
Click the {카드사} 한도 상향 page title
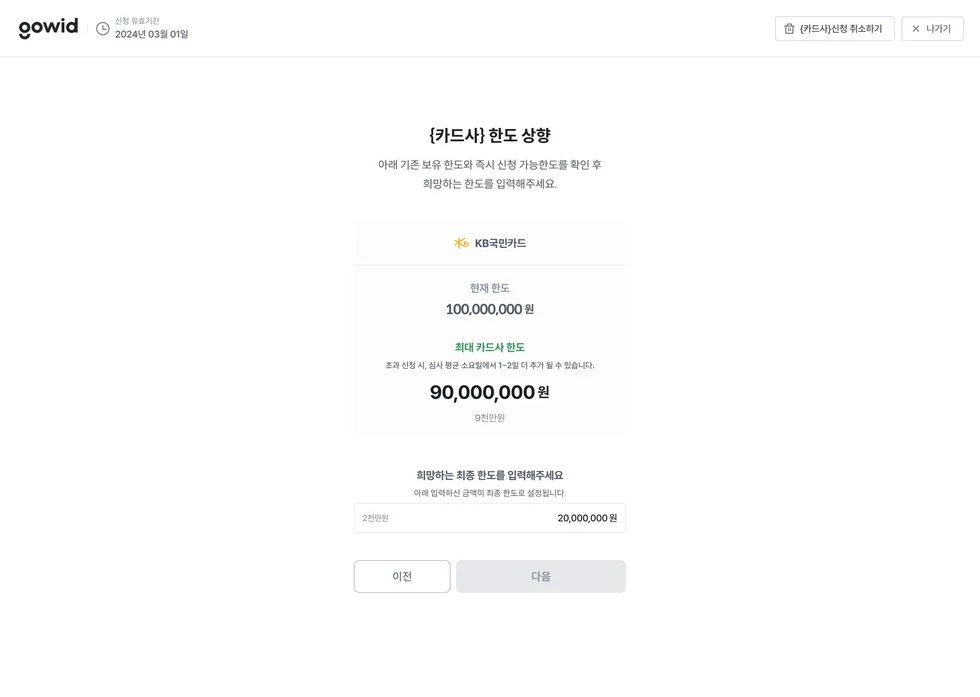tap(489, 136)
